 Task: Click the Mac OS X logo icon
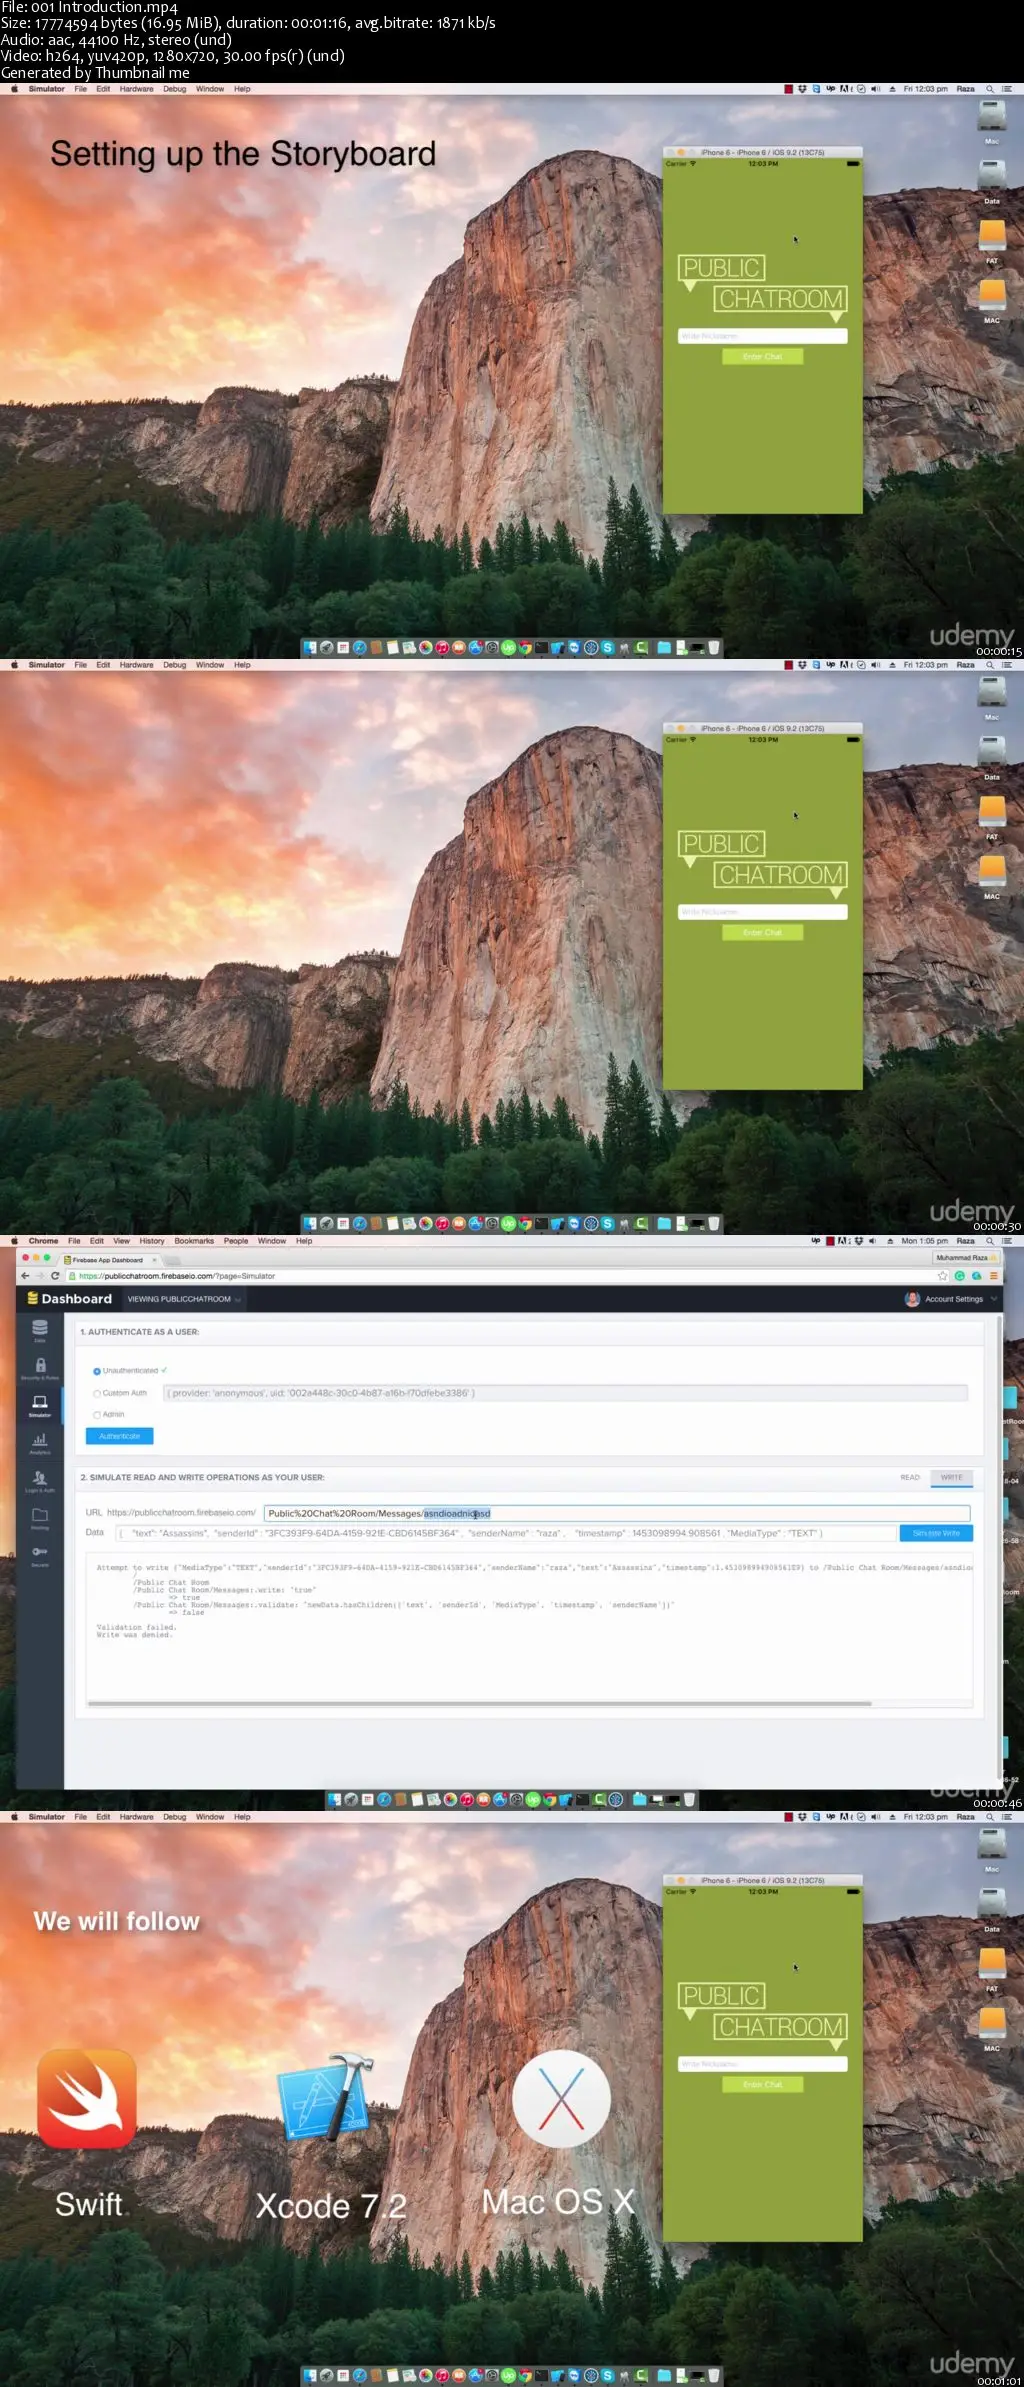(x=561, y=2099)
